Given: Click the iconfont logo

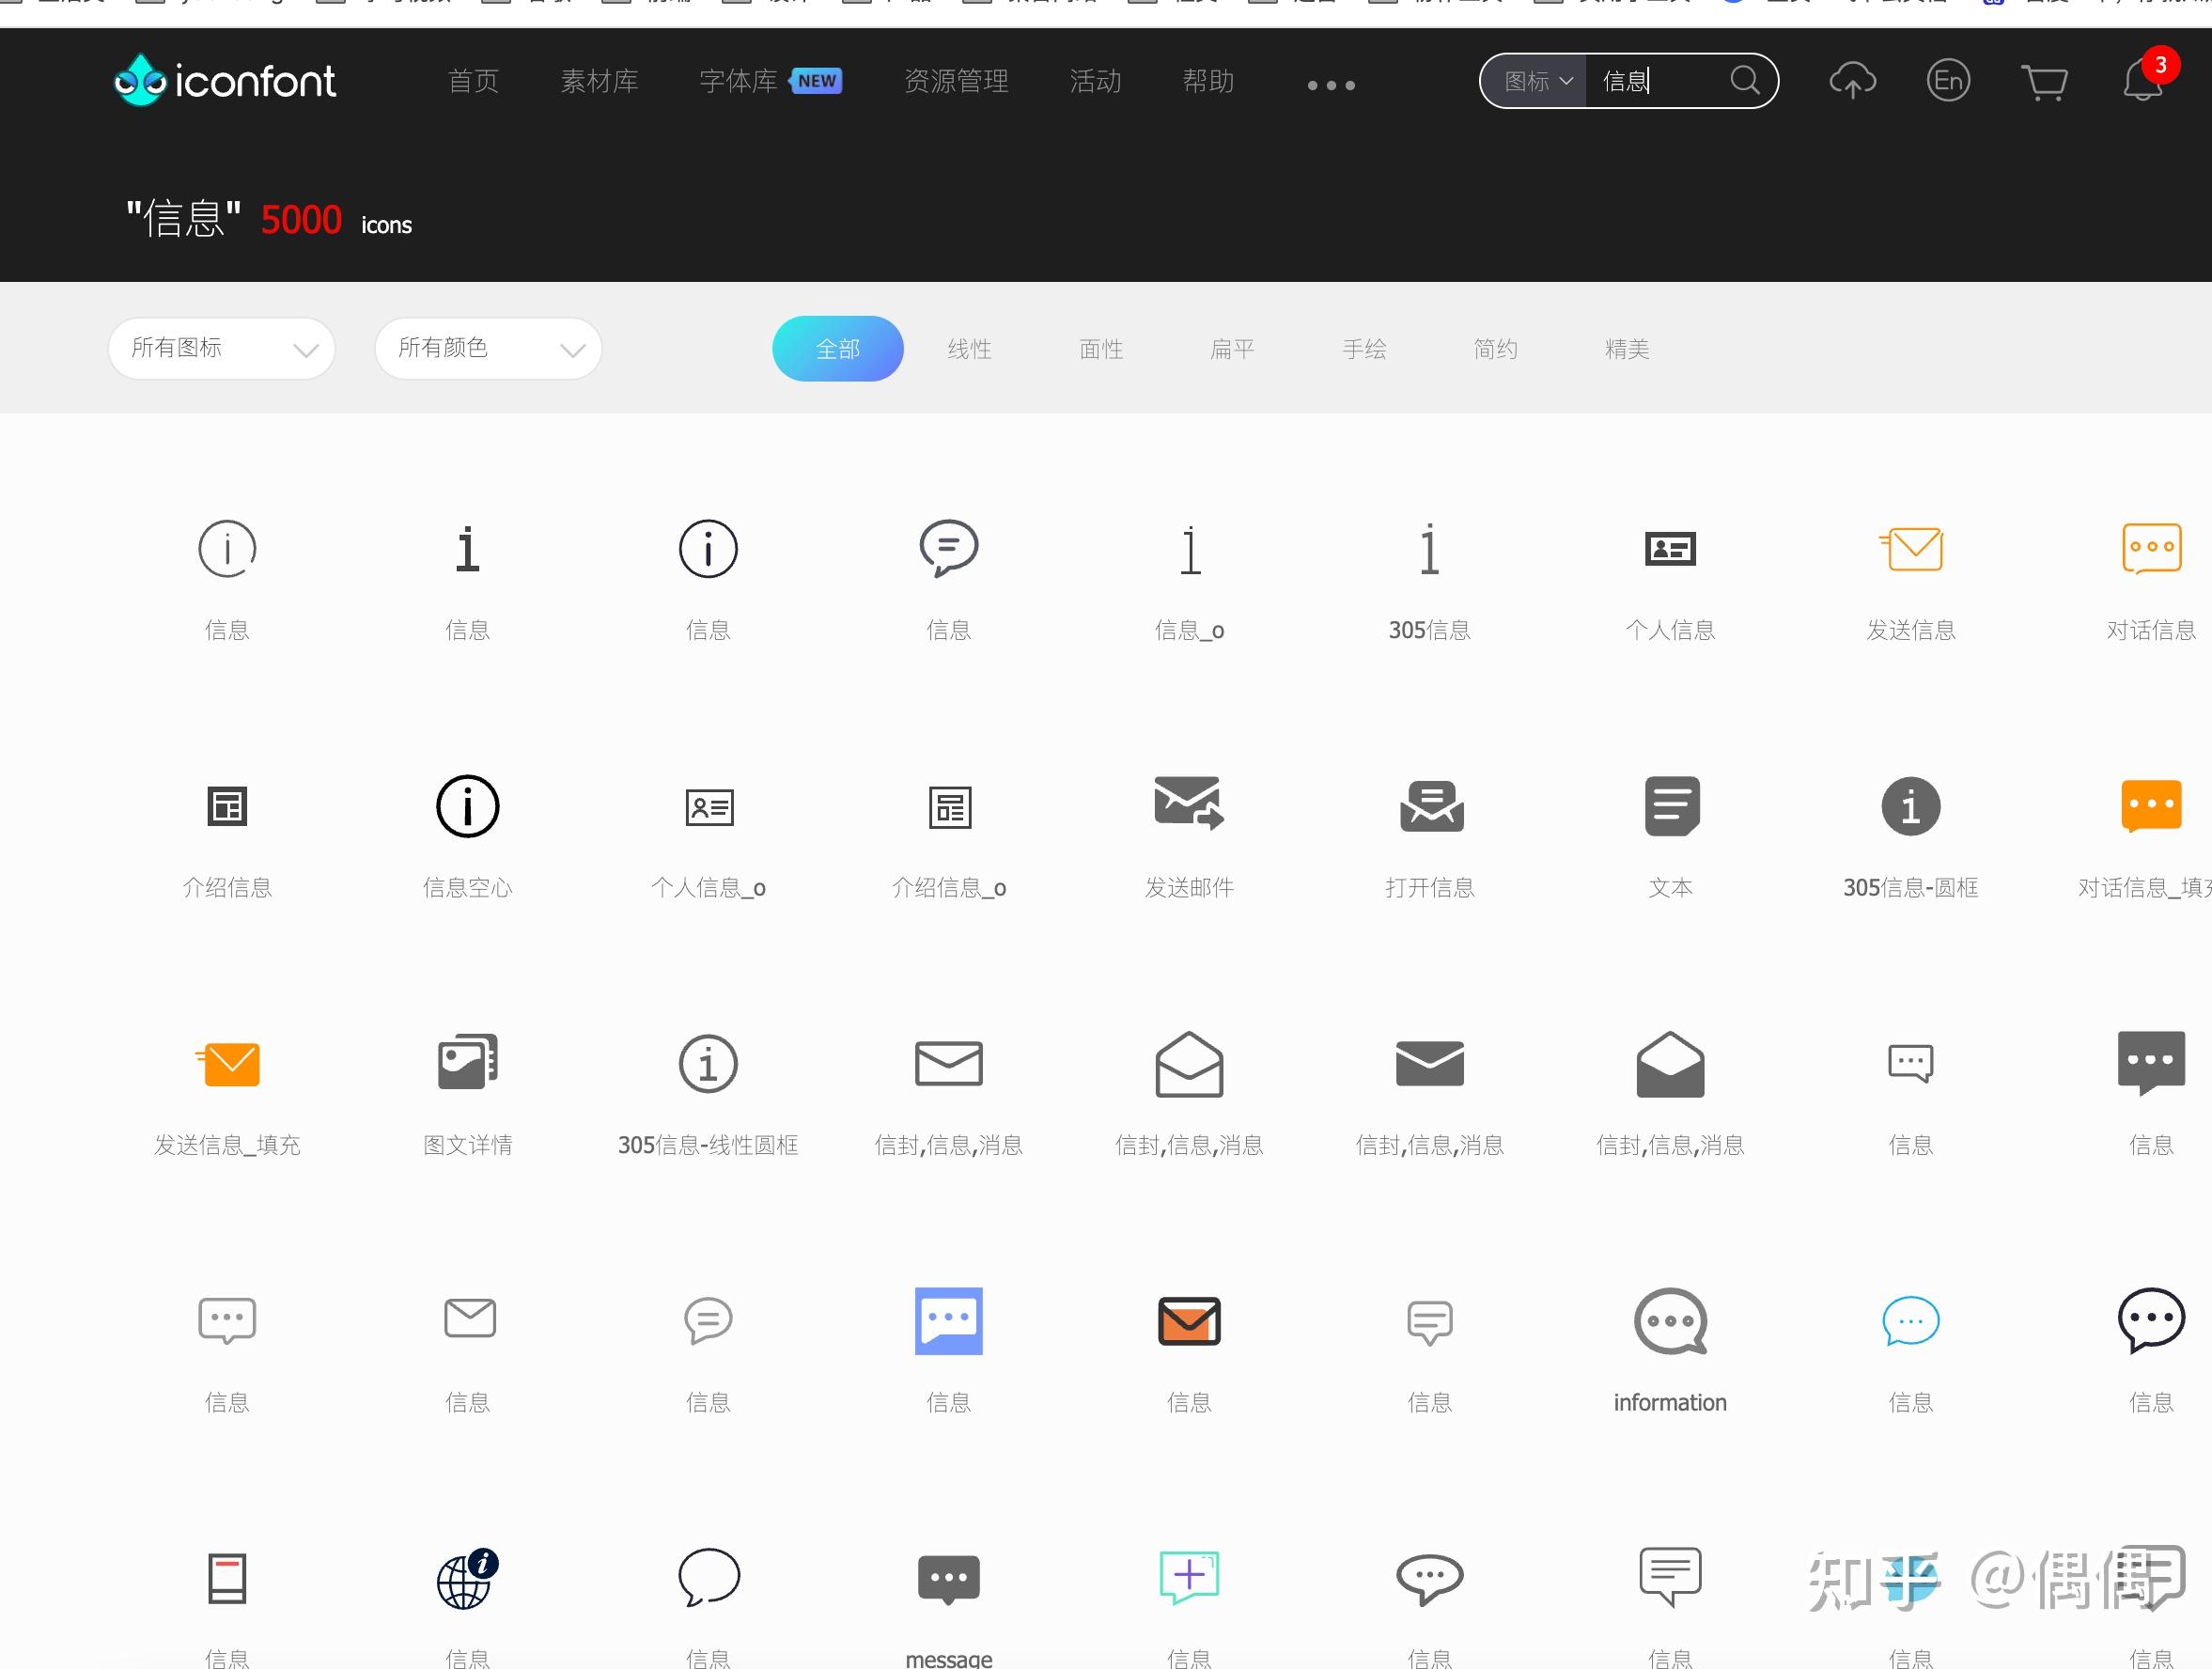Looking at the screenshot, I should [x=225, y=80].
